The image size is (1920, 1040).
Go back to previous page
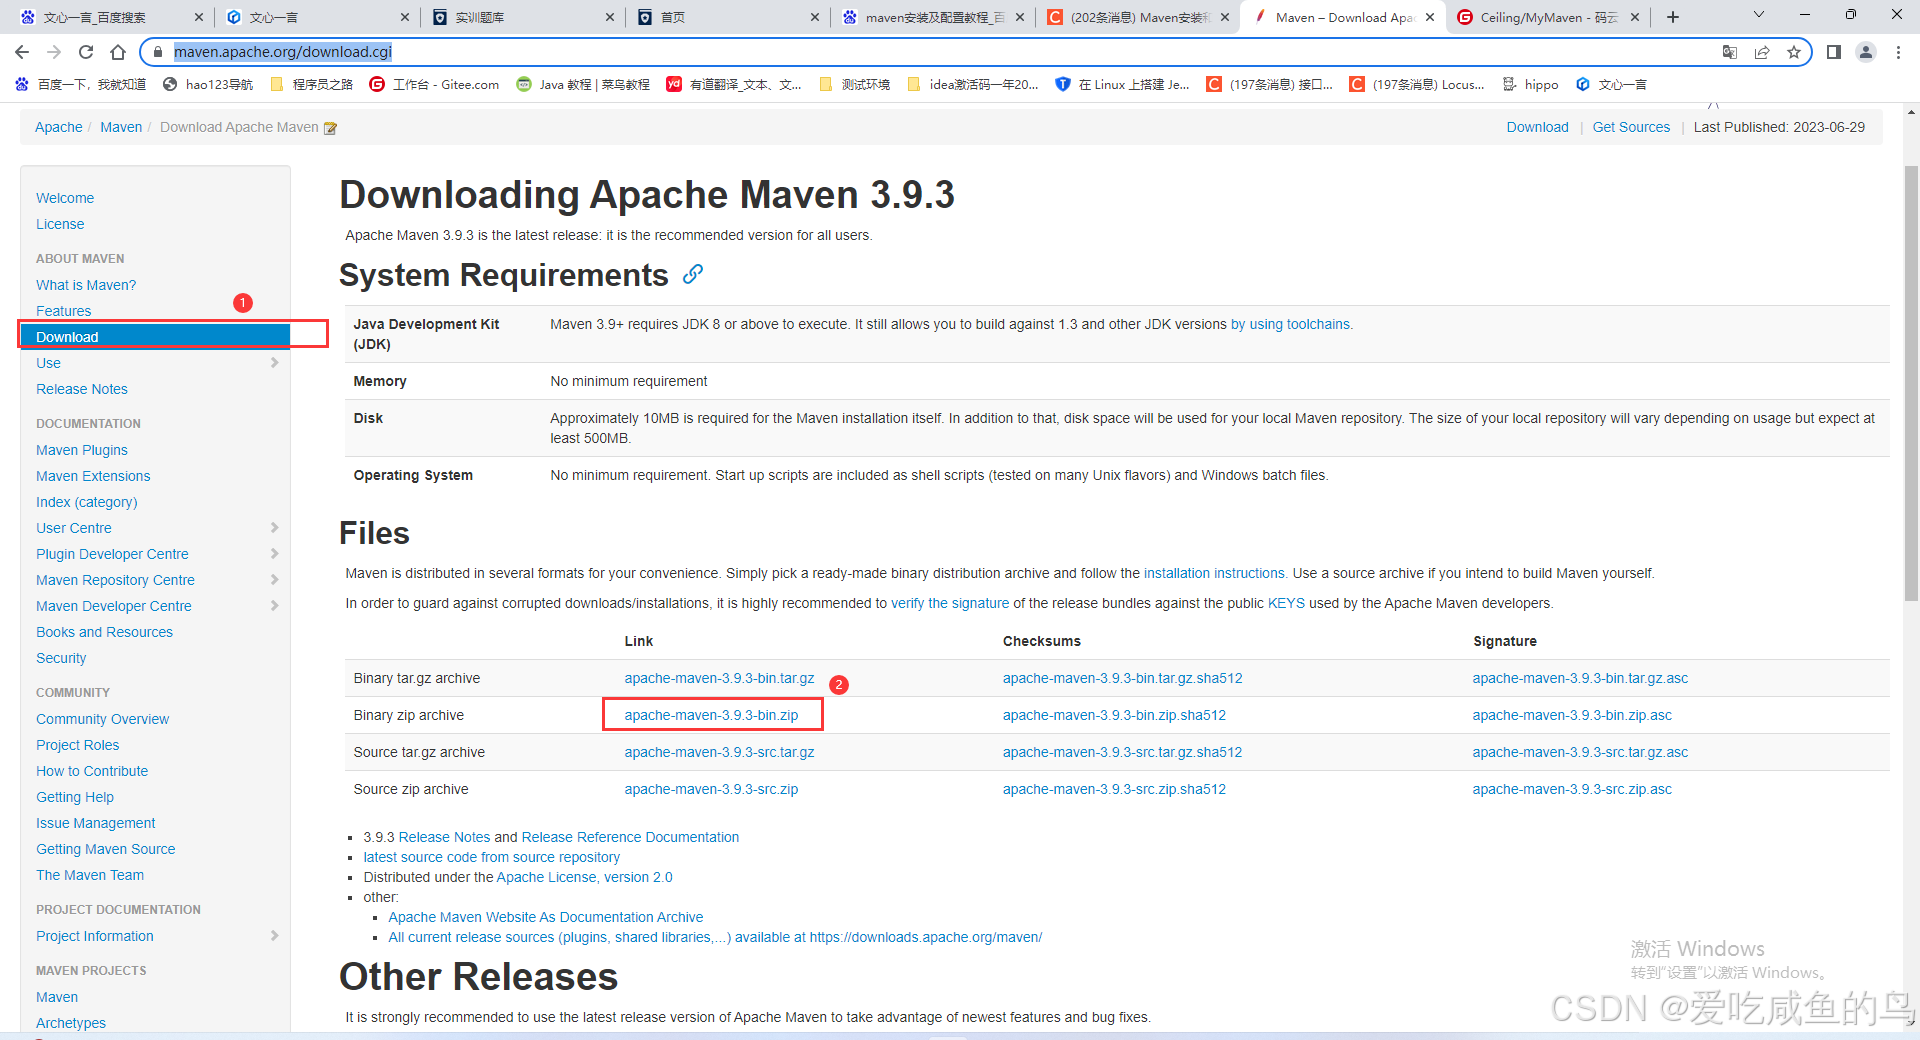point(22,52)
